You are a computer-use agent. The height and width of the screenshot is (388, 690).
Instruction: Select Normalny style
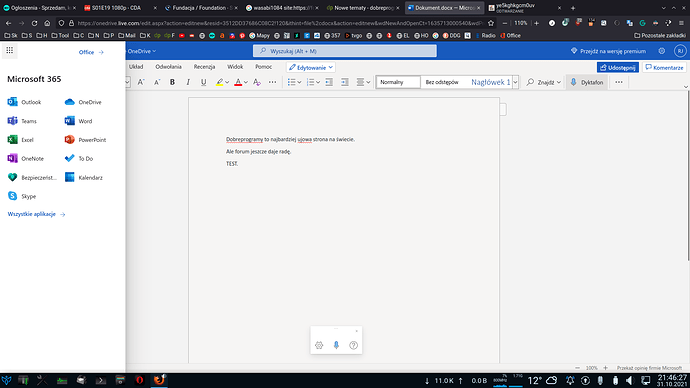tap(398, 82)
